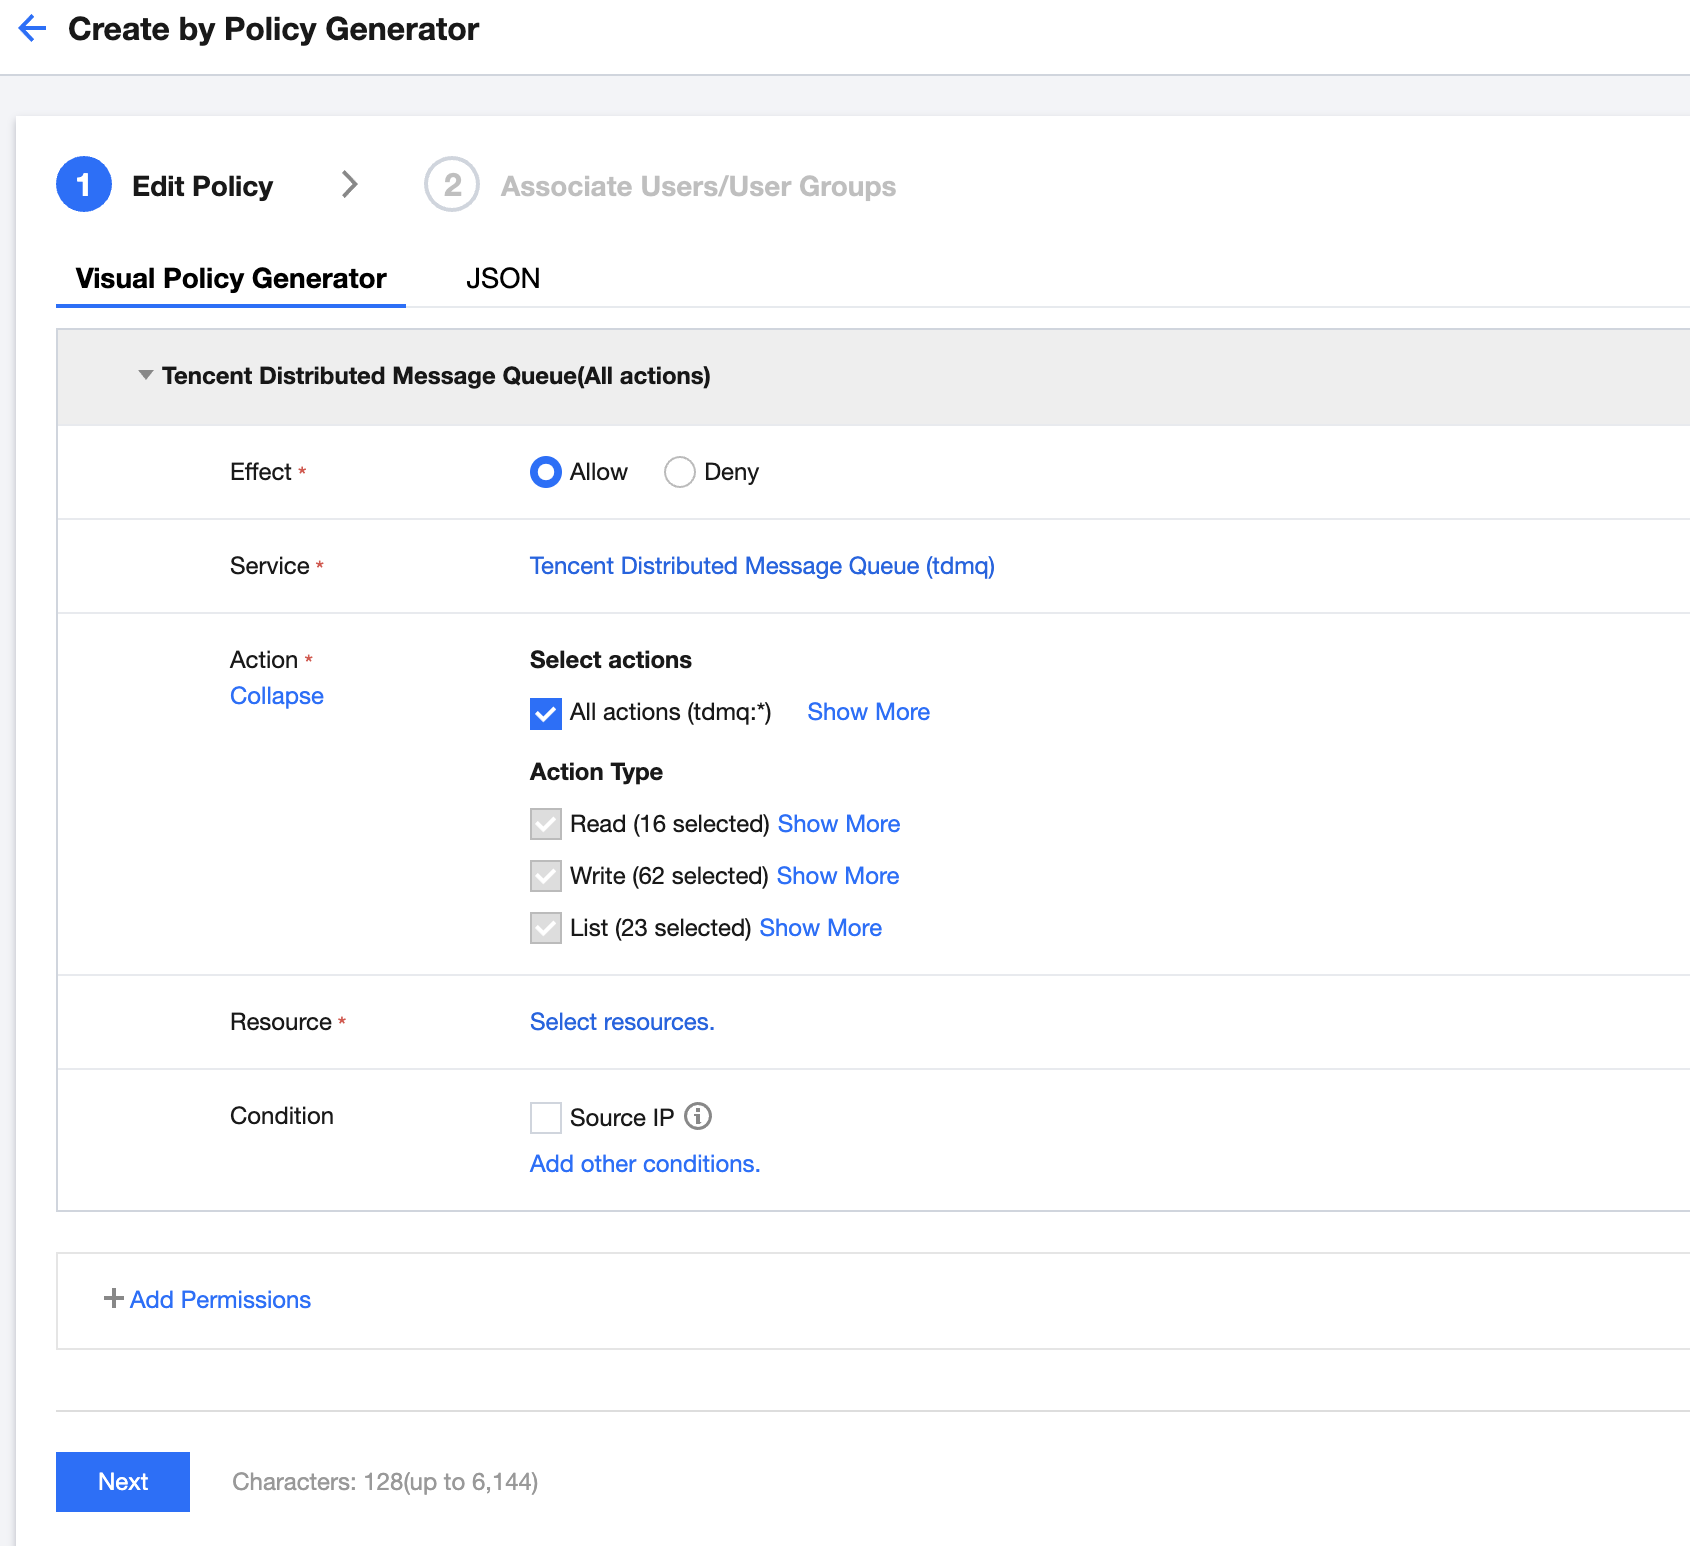
Task: Open the Source IP info tooltip icon
Action: coord(698,1116)
